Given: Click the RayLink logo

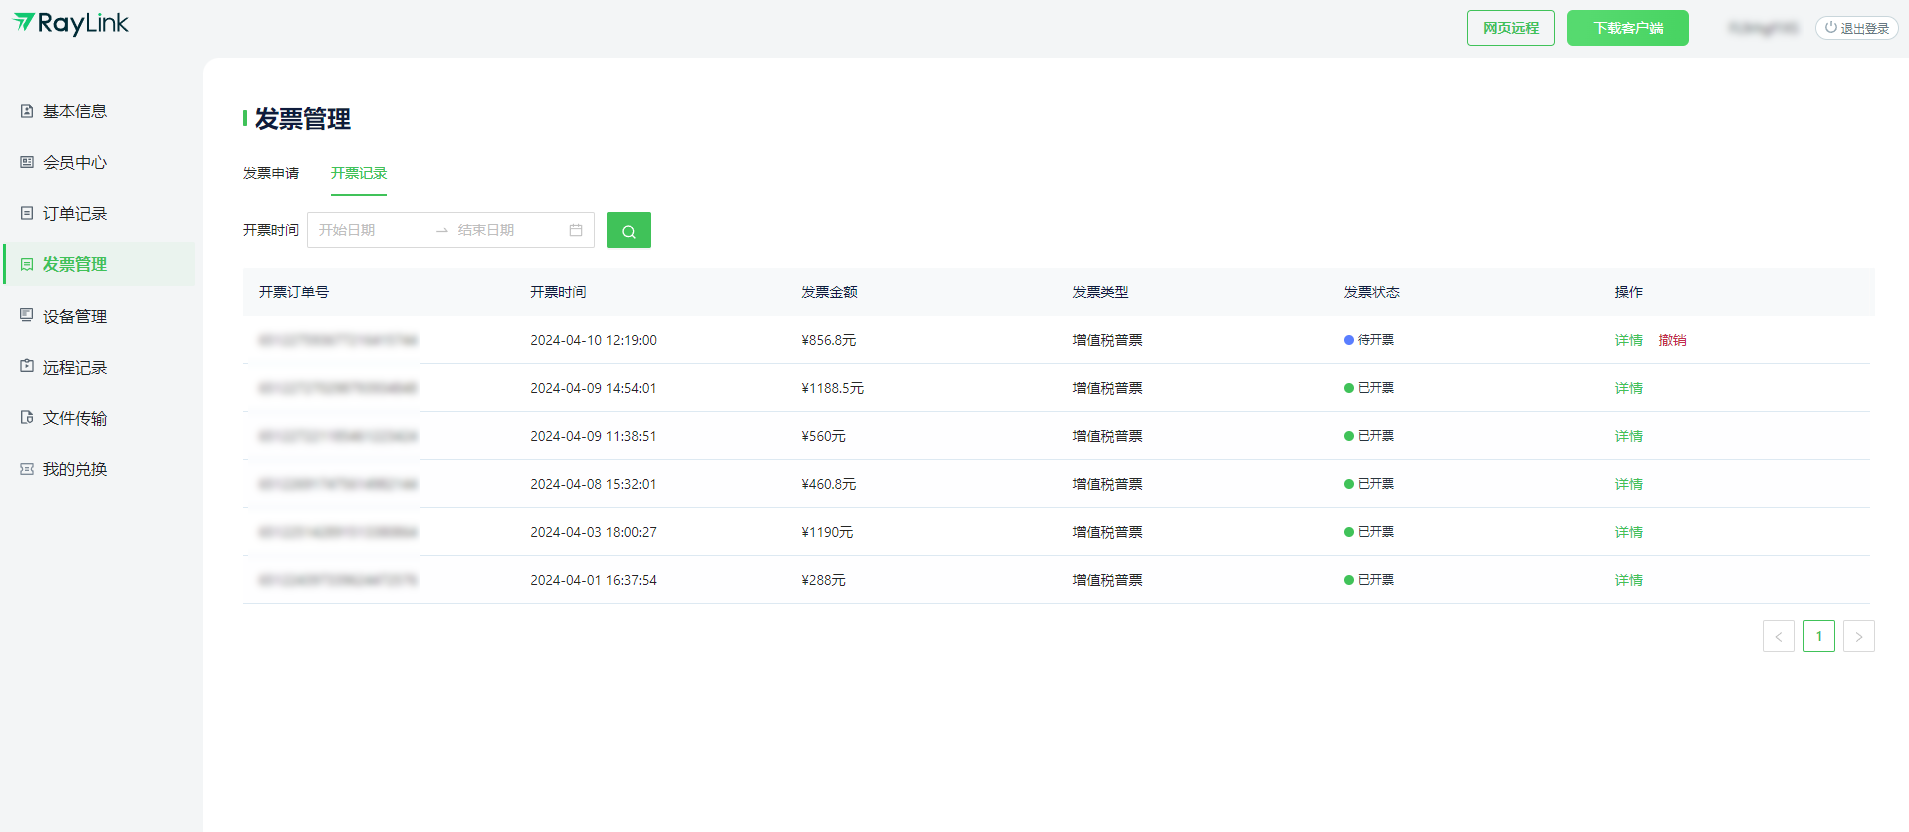Looking at the screenshot, I should tap(71, 24).
